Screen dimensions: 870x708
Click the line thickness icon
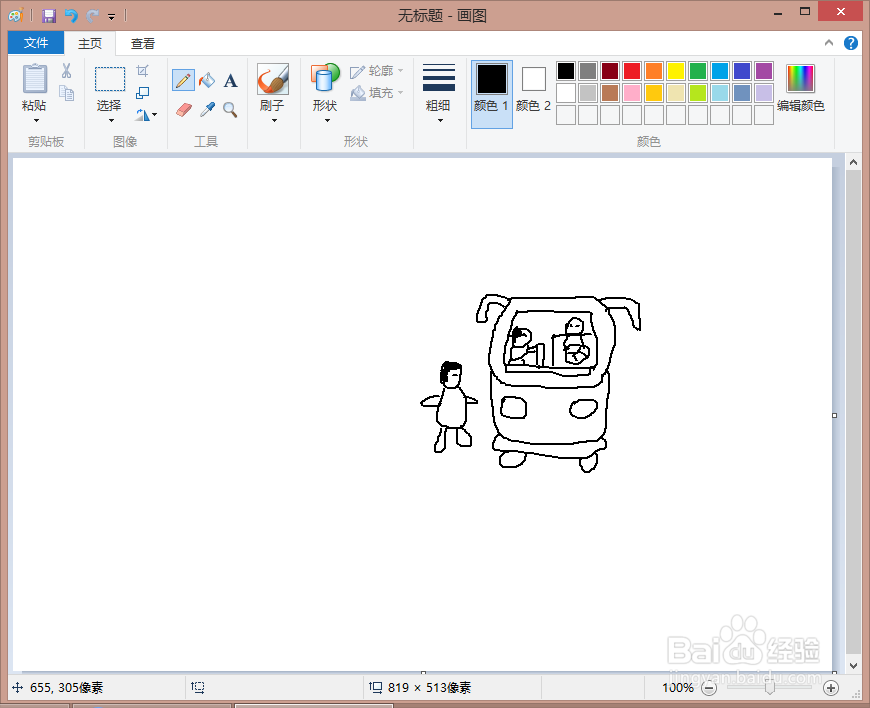click(439, 77)
